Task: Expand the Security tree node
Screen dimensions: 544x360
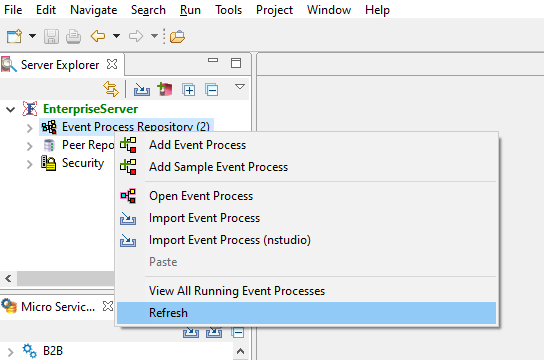Action: point(29,164)
